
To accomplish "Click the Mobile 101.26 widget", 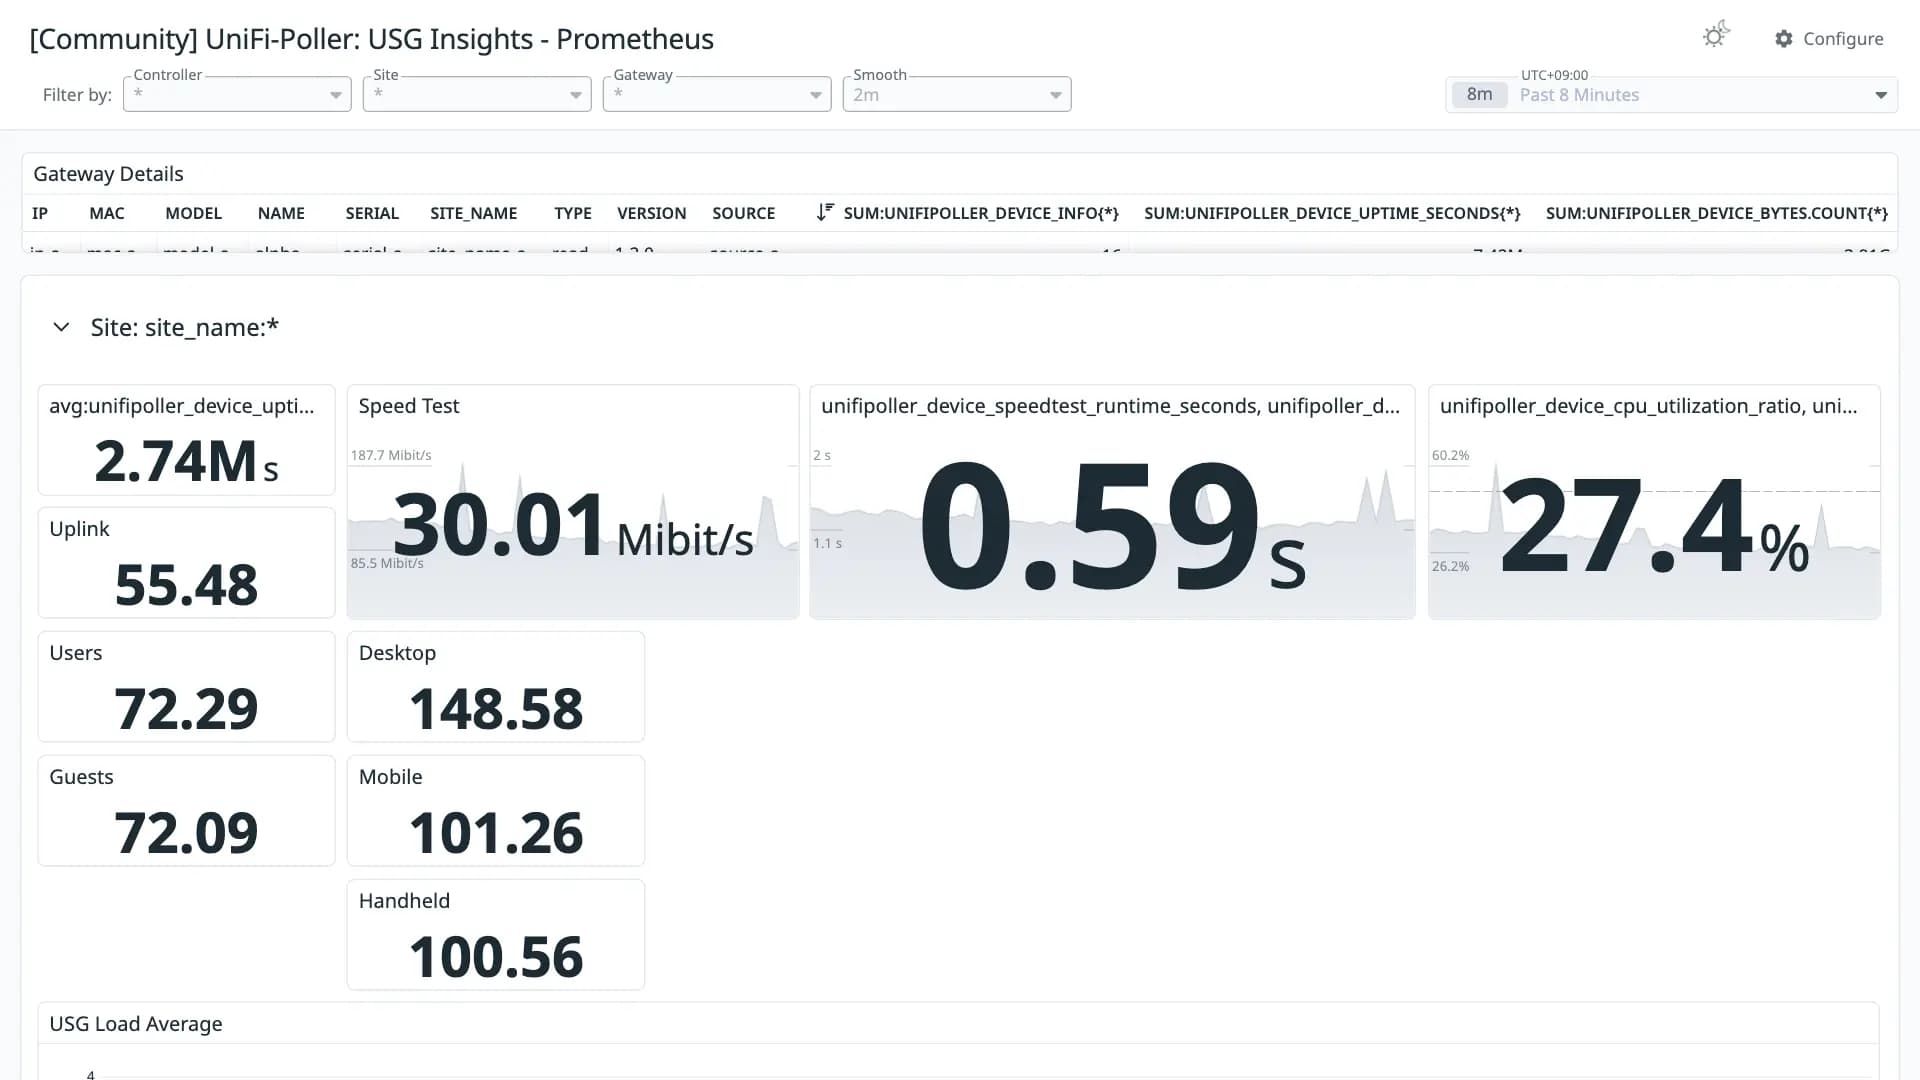I will (x=496, y=811).
